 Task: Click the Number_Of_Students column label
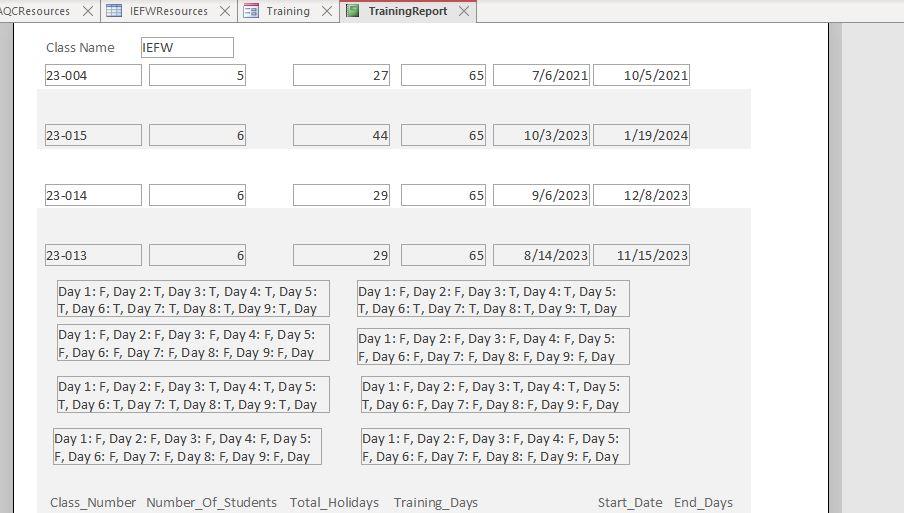tap(212, 503)
